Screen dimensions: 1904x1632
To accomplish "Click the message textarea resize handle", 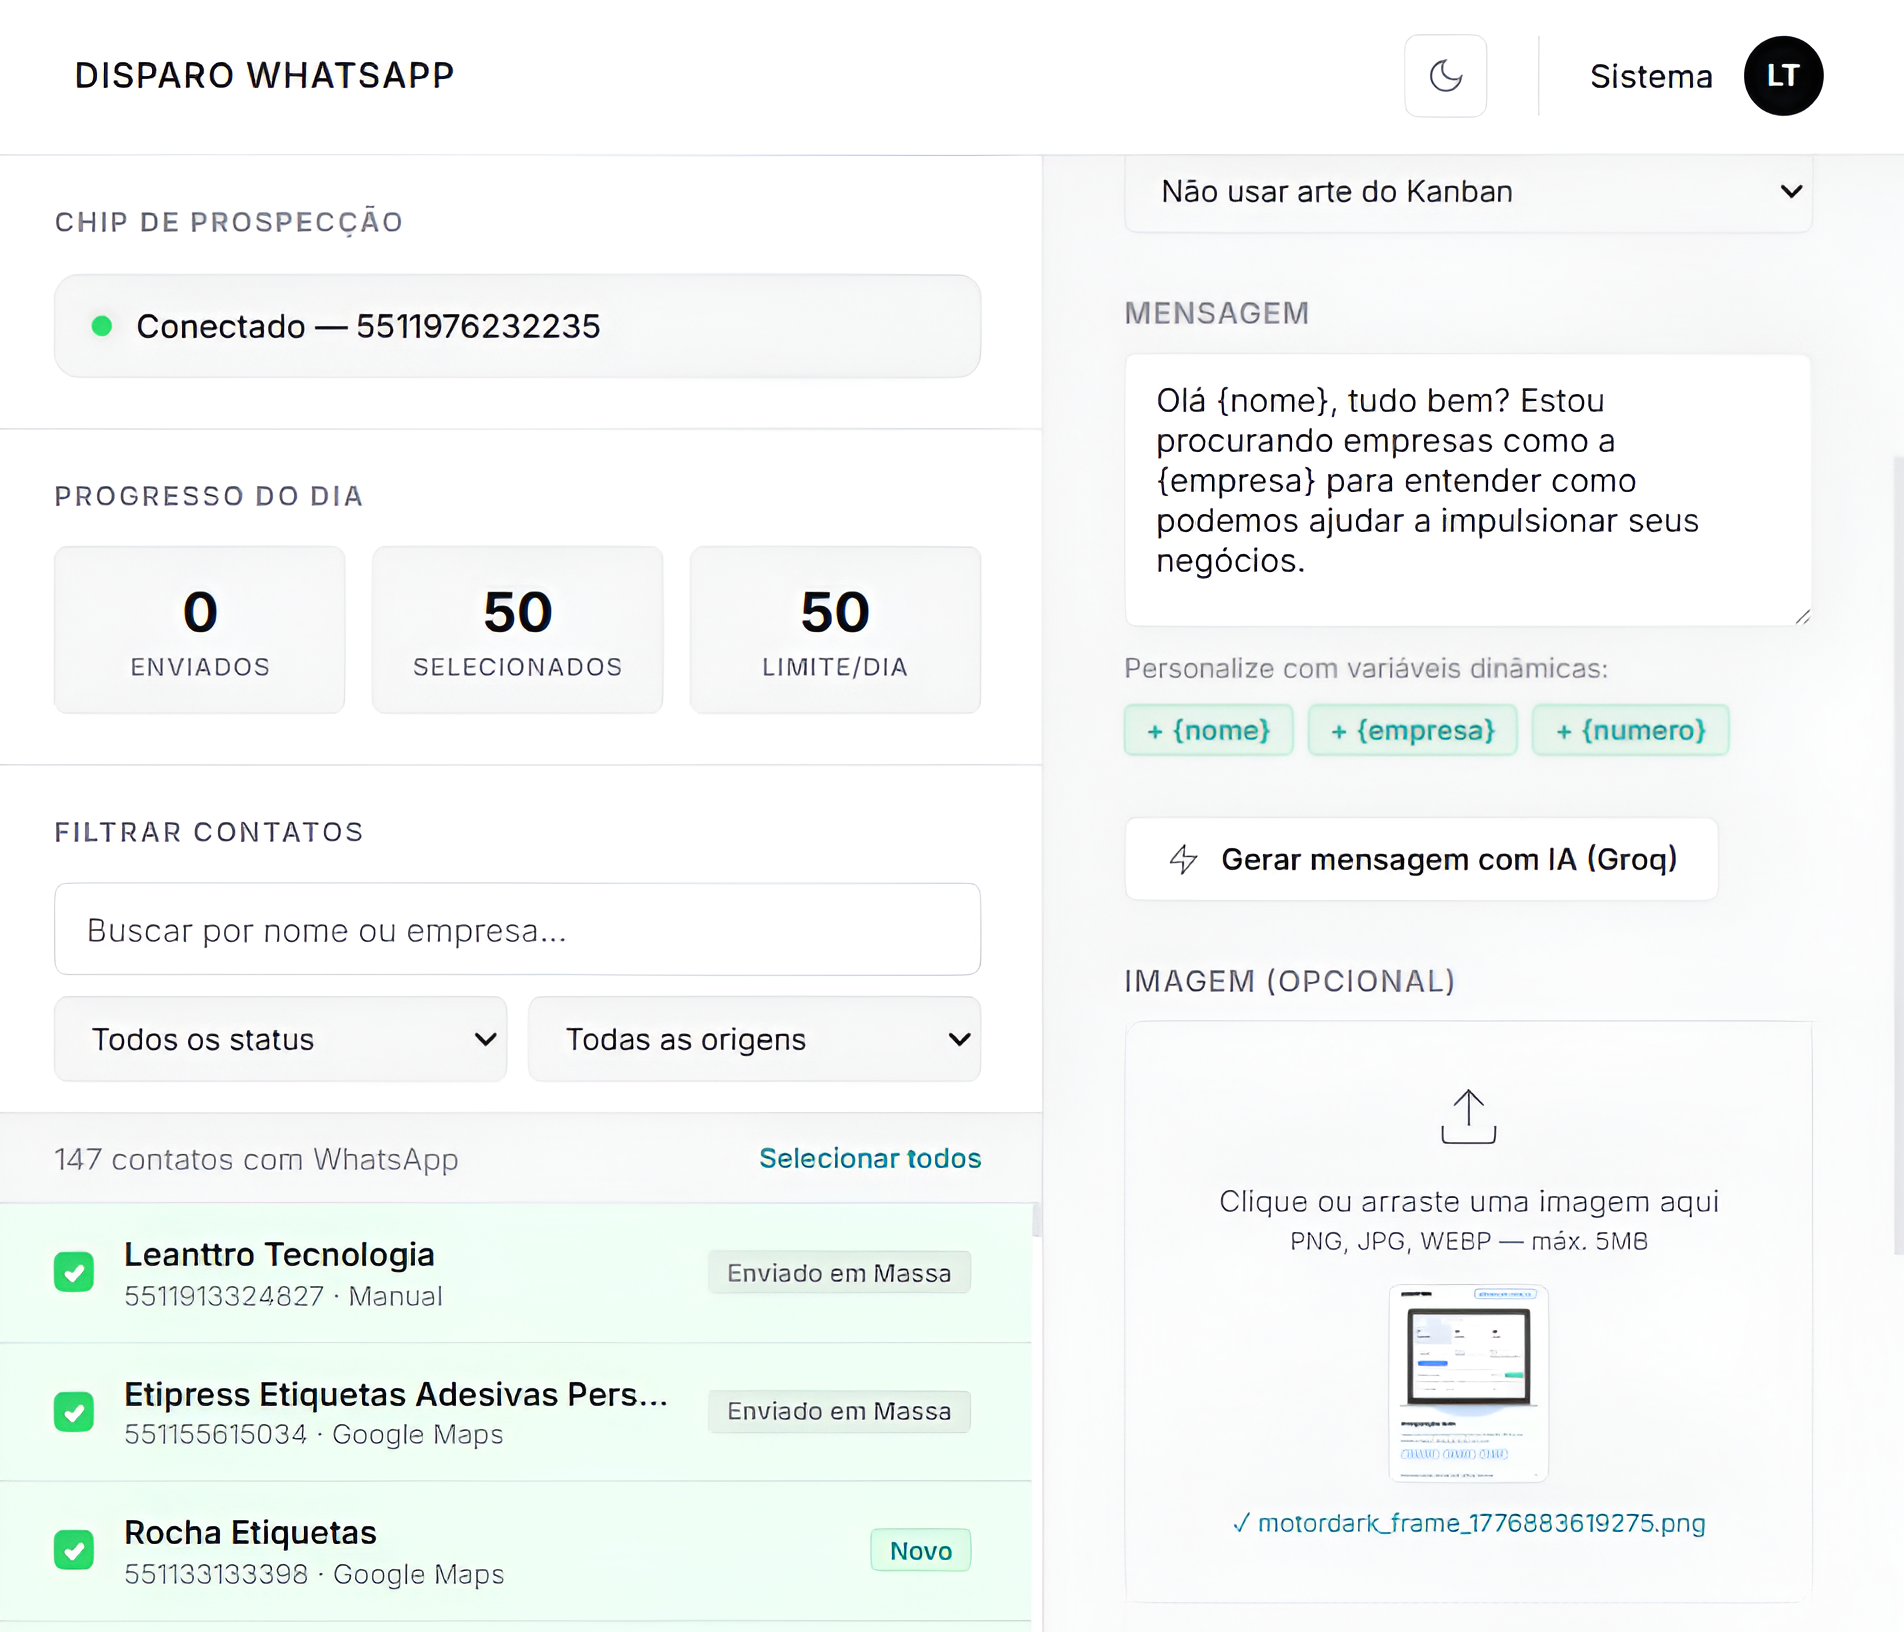I will 1802,617.
